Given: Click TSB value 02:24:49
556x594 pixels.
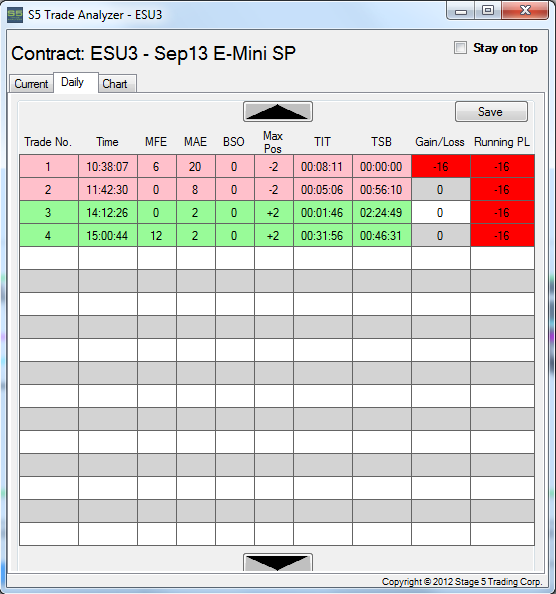Looking at the screenshot, I should click(382, 213).
